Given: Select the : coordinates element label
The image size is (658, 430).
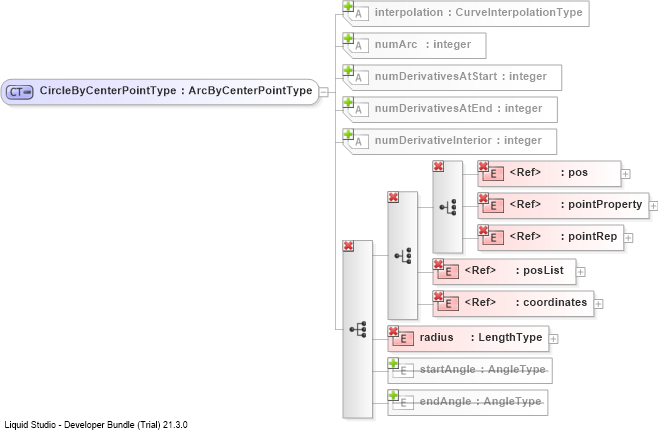Looking at the screenshot, I should coord(551,302).
